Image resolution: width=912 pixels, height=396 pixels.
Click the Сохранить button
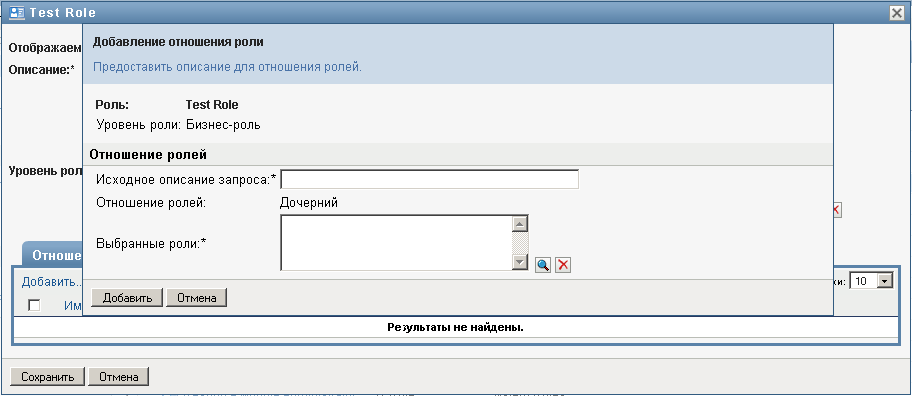coord(48,377)
